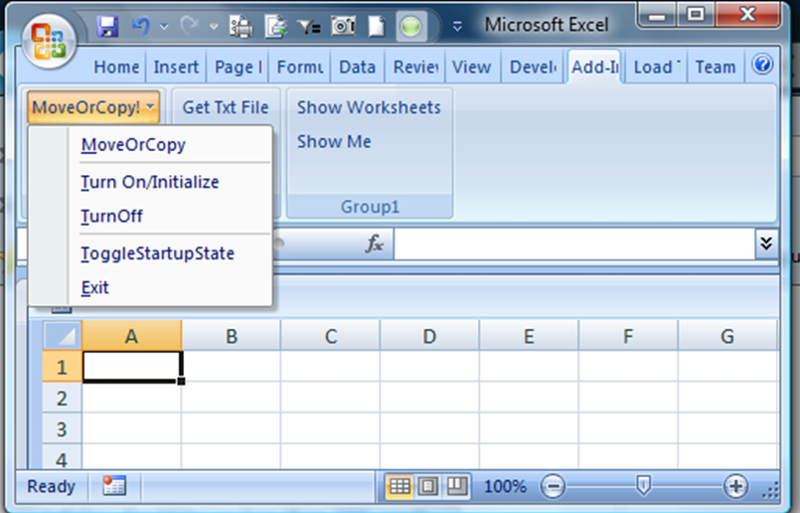Switch to the Review tab
This screenshot has height=513, width=800.
point(416,67)
